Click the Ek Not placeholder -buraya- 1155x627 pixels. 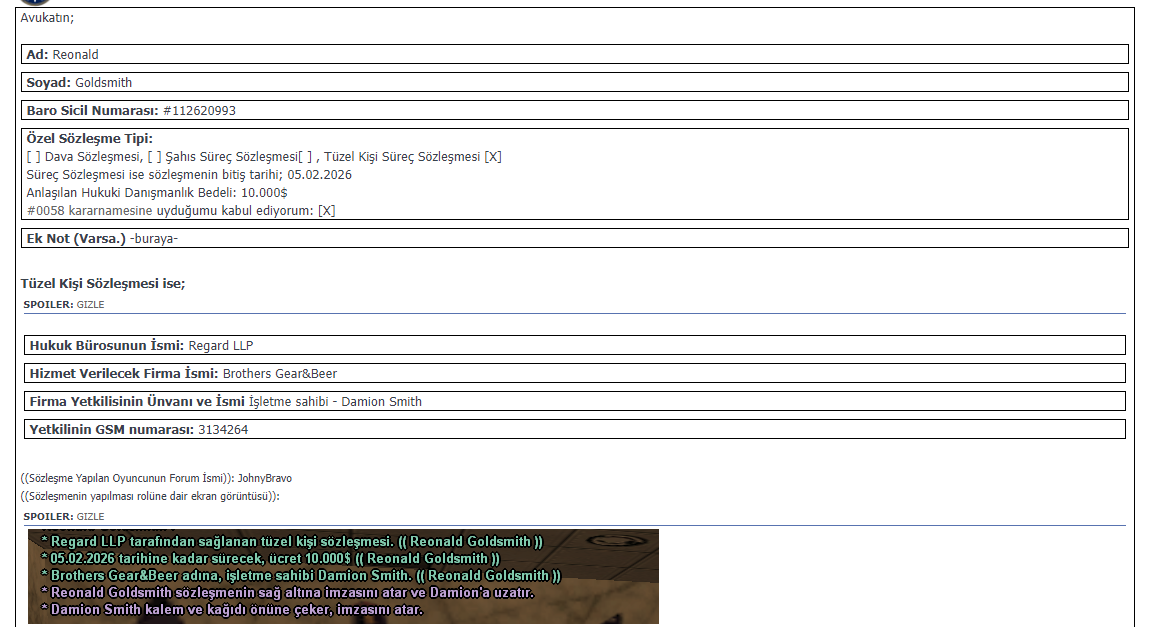(x=154, y=239)
